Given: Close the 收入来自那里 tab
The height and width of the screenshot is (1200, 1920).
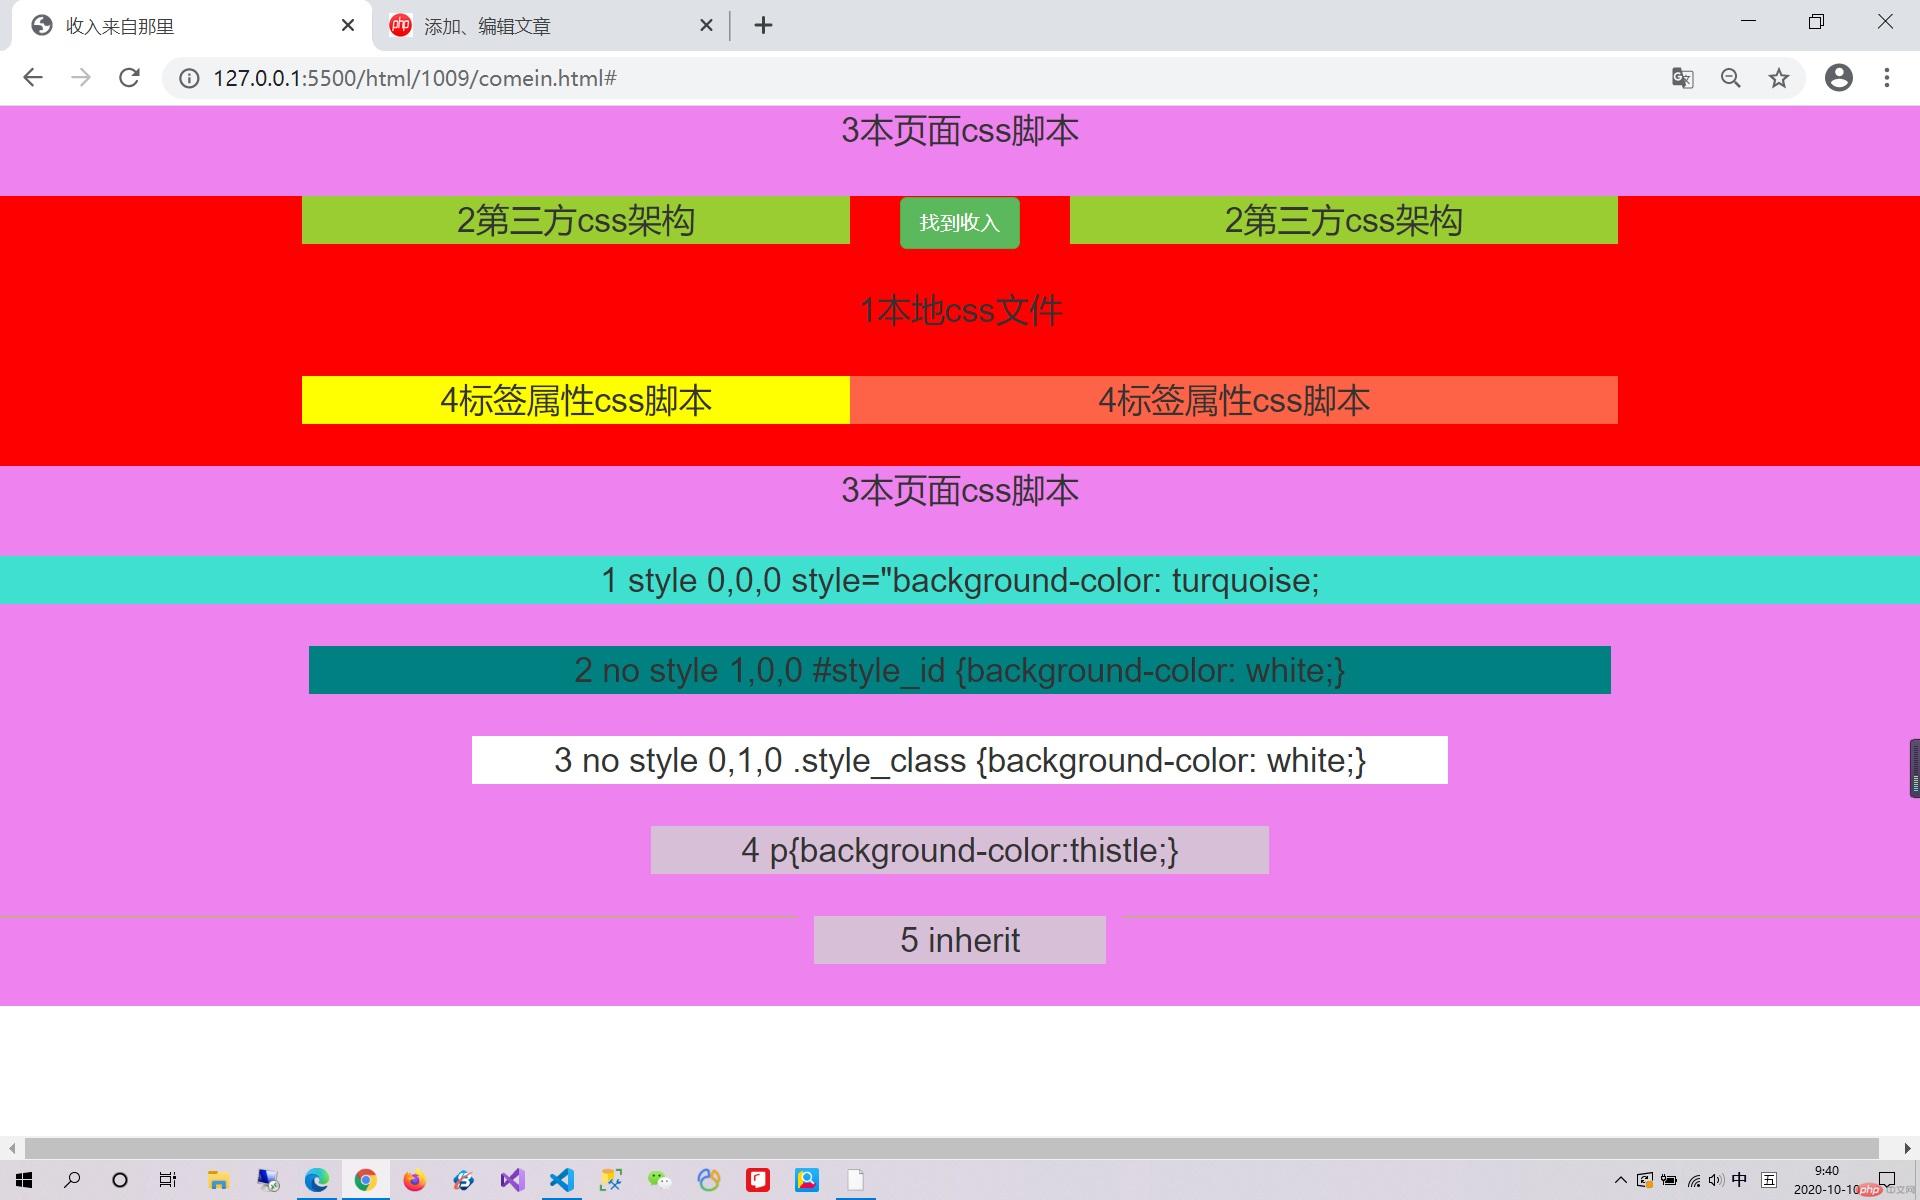Looking at the screenshot, I should [x=348, y=26].
